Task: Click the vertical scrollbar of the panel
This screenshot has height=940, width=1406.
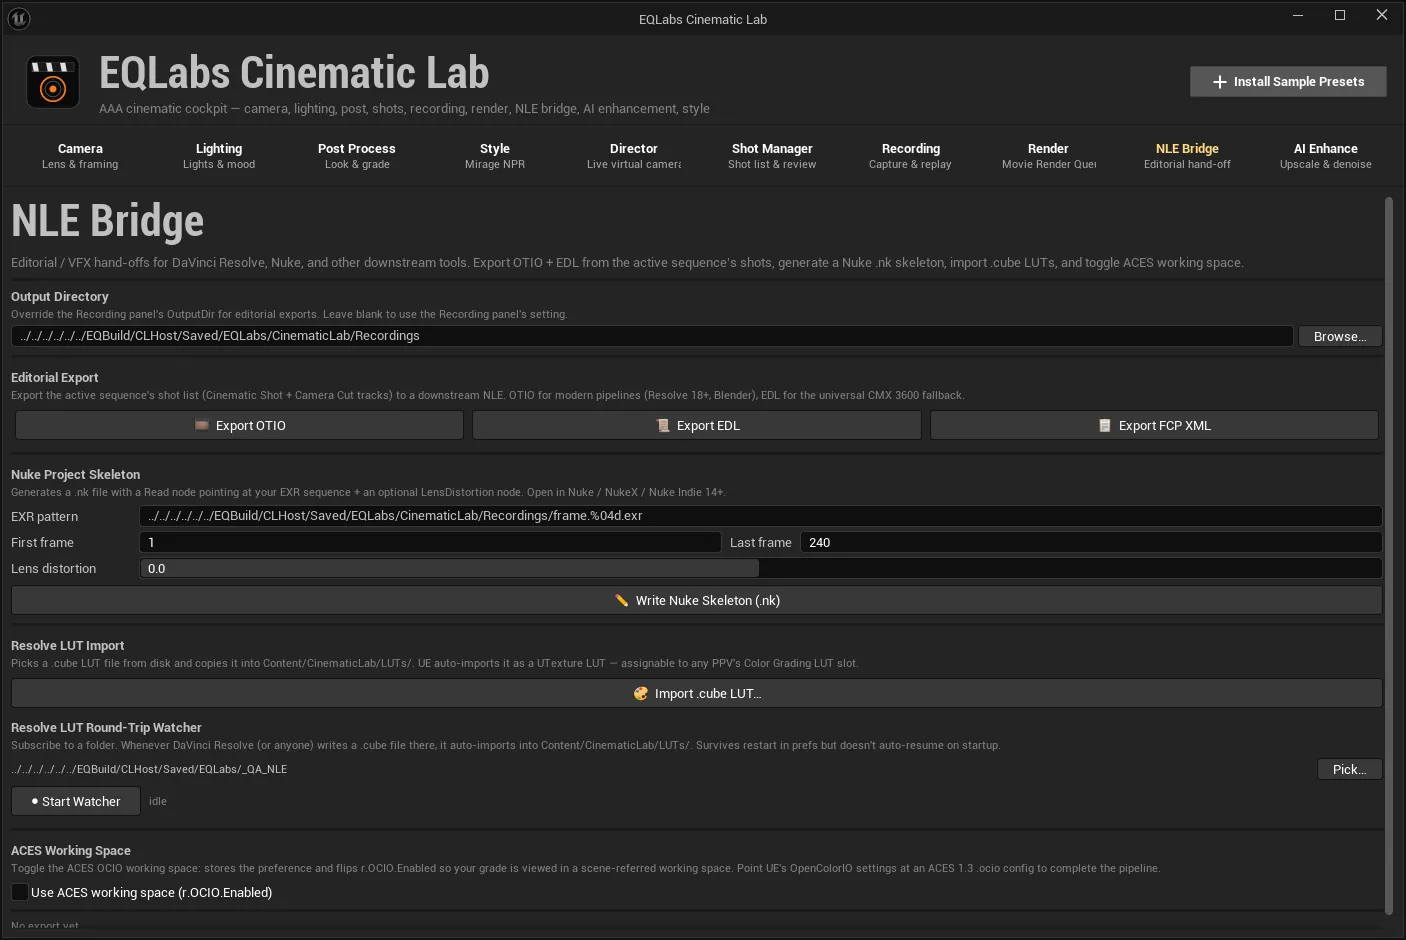Action: (x=1388, y=555)
